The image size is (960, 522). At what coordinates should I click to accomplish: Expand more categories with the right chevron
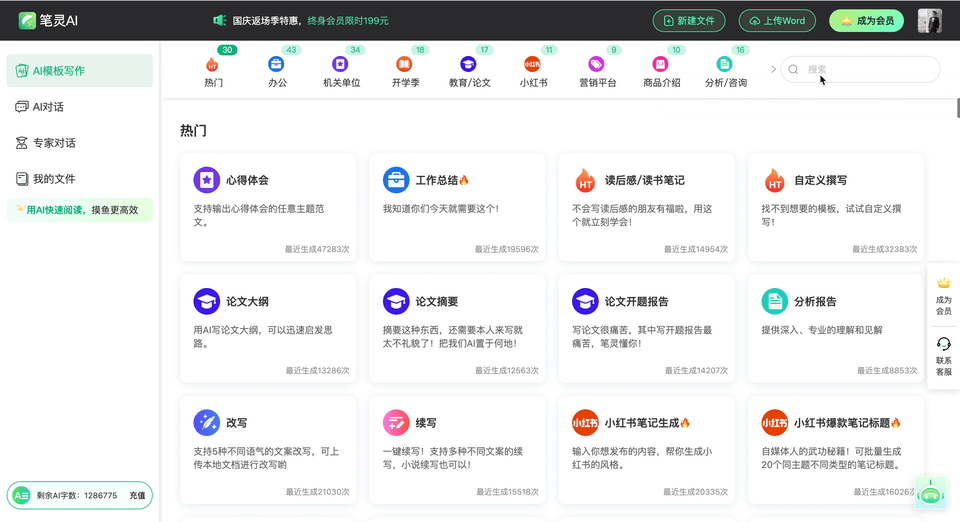point(773,69)
